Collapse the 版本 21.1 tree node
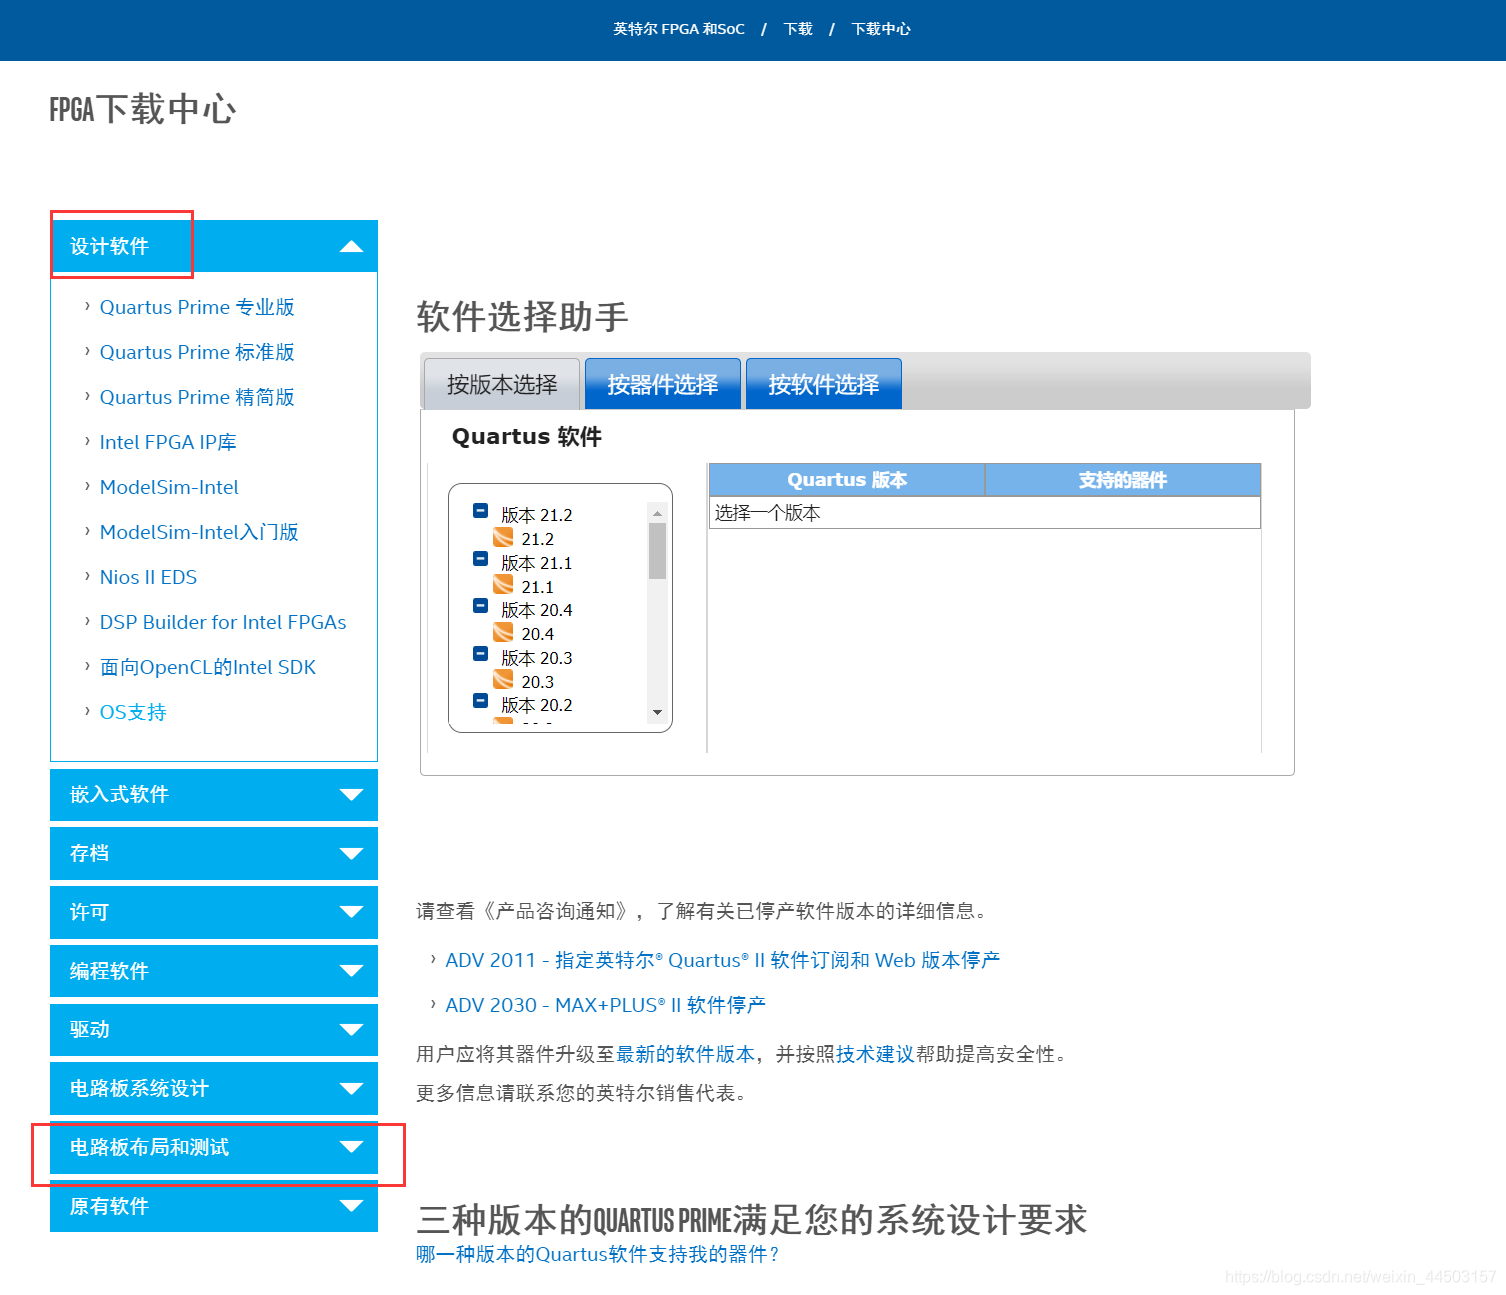1506x1295 pixels. pos(479,558)
